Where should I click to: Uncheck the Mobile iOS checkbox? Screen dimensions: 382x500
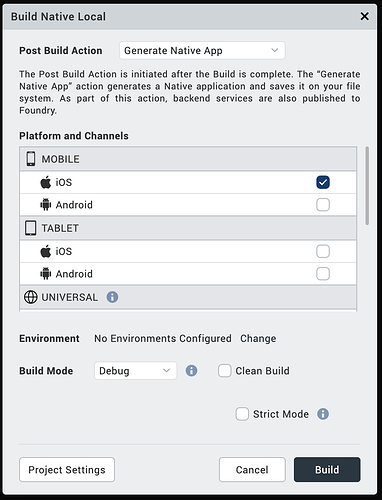point(323,182)
